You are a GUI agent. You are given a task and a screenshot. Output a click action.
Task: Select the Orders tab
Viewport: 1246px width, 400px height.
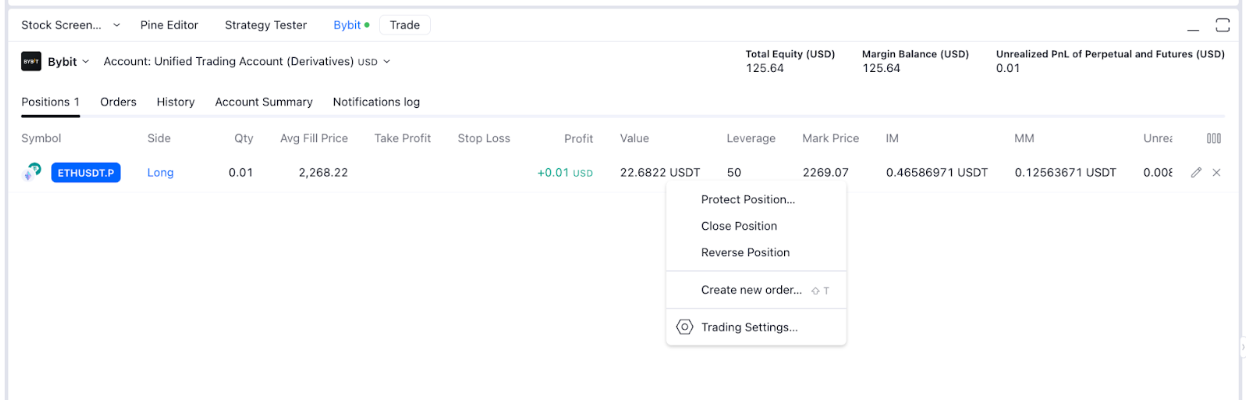point(118,102)
